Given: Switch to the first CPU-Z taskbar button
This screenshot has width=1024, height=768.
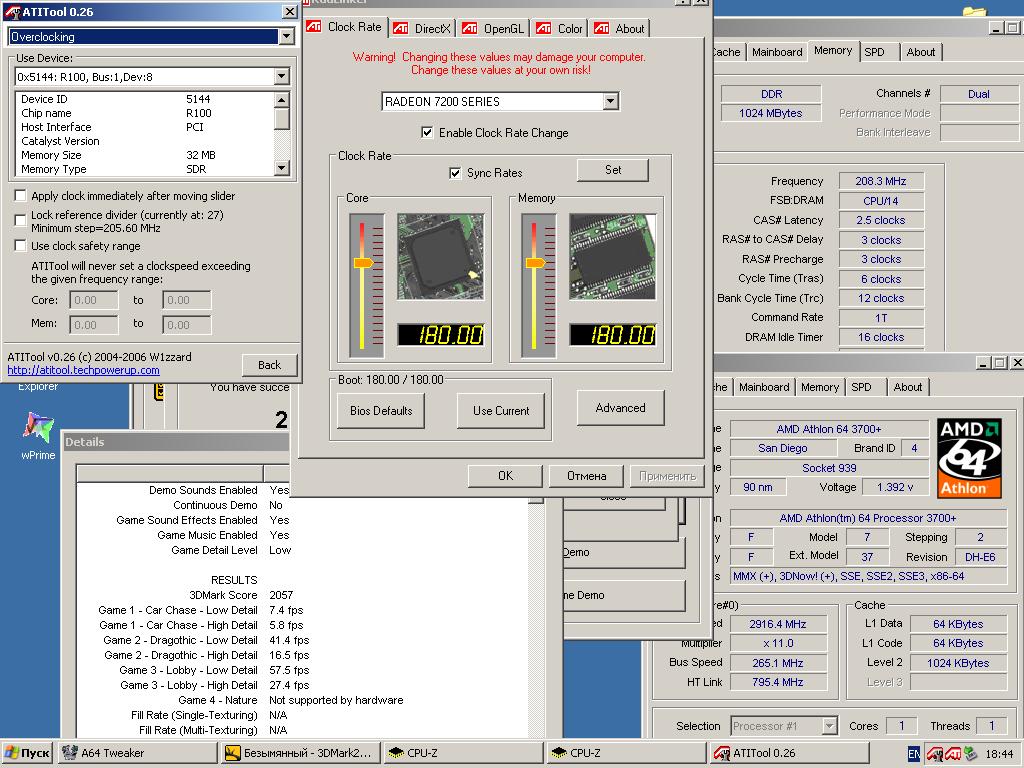Looking at the screenshot, I should [x=463, y=753].
